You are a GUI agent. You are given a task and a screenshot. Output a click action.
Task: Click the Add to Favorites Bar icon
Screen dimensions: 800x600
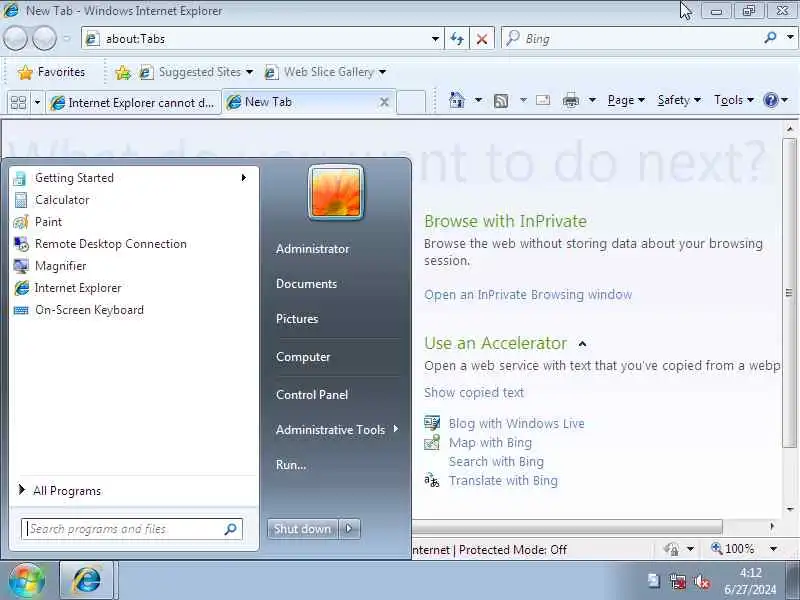pos(122,72)
